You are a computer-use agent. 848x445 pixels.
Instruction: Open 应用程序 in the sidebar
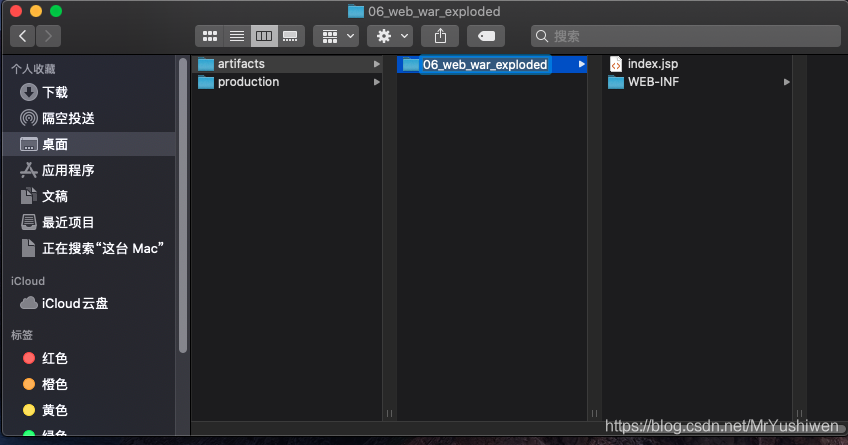(x=89, y=170)
